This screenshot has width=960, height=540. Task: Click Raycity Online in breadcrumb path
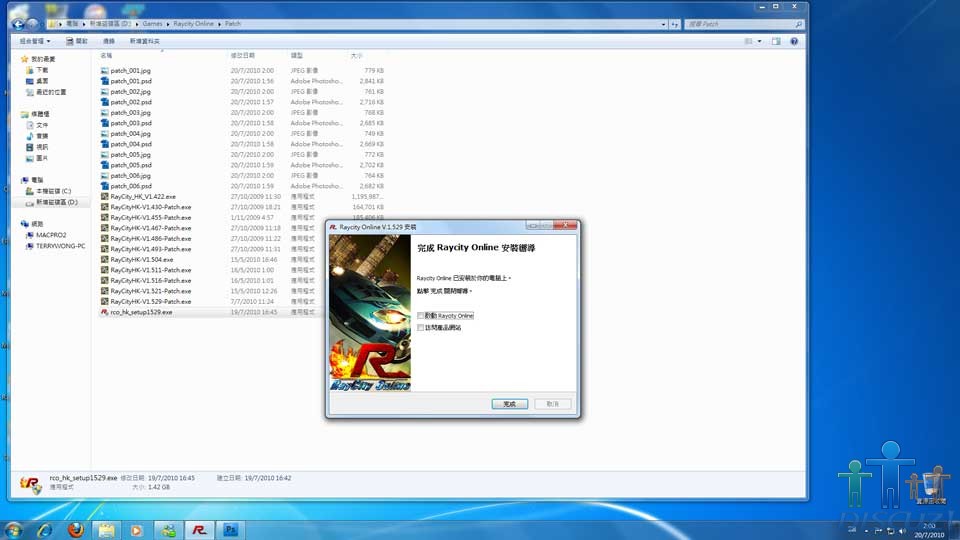coord(193,24)
